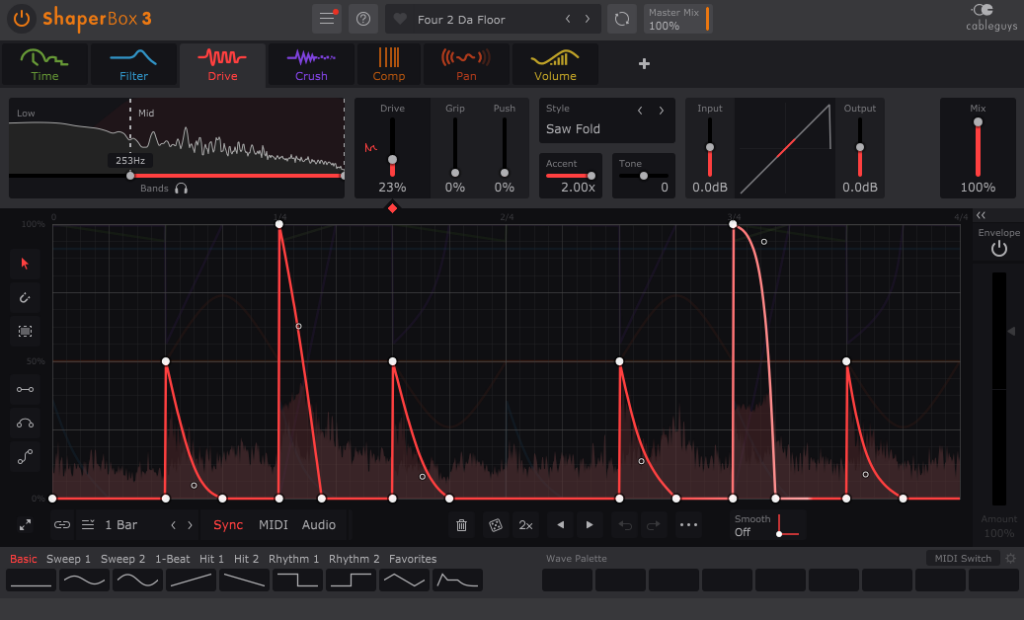Click the Drive amount slider handle
The image size is (1024, 620).
tap(392, 160)
